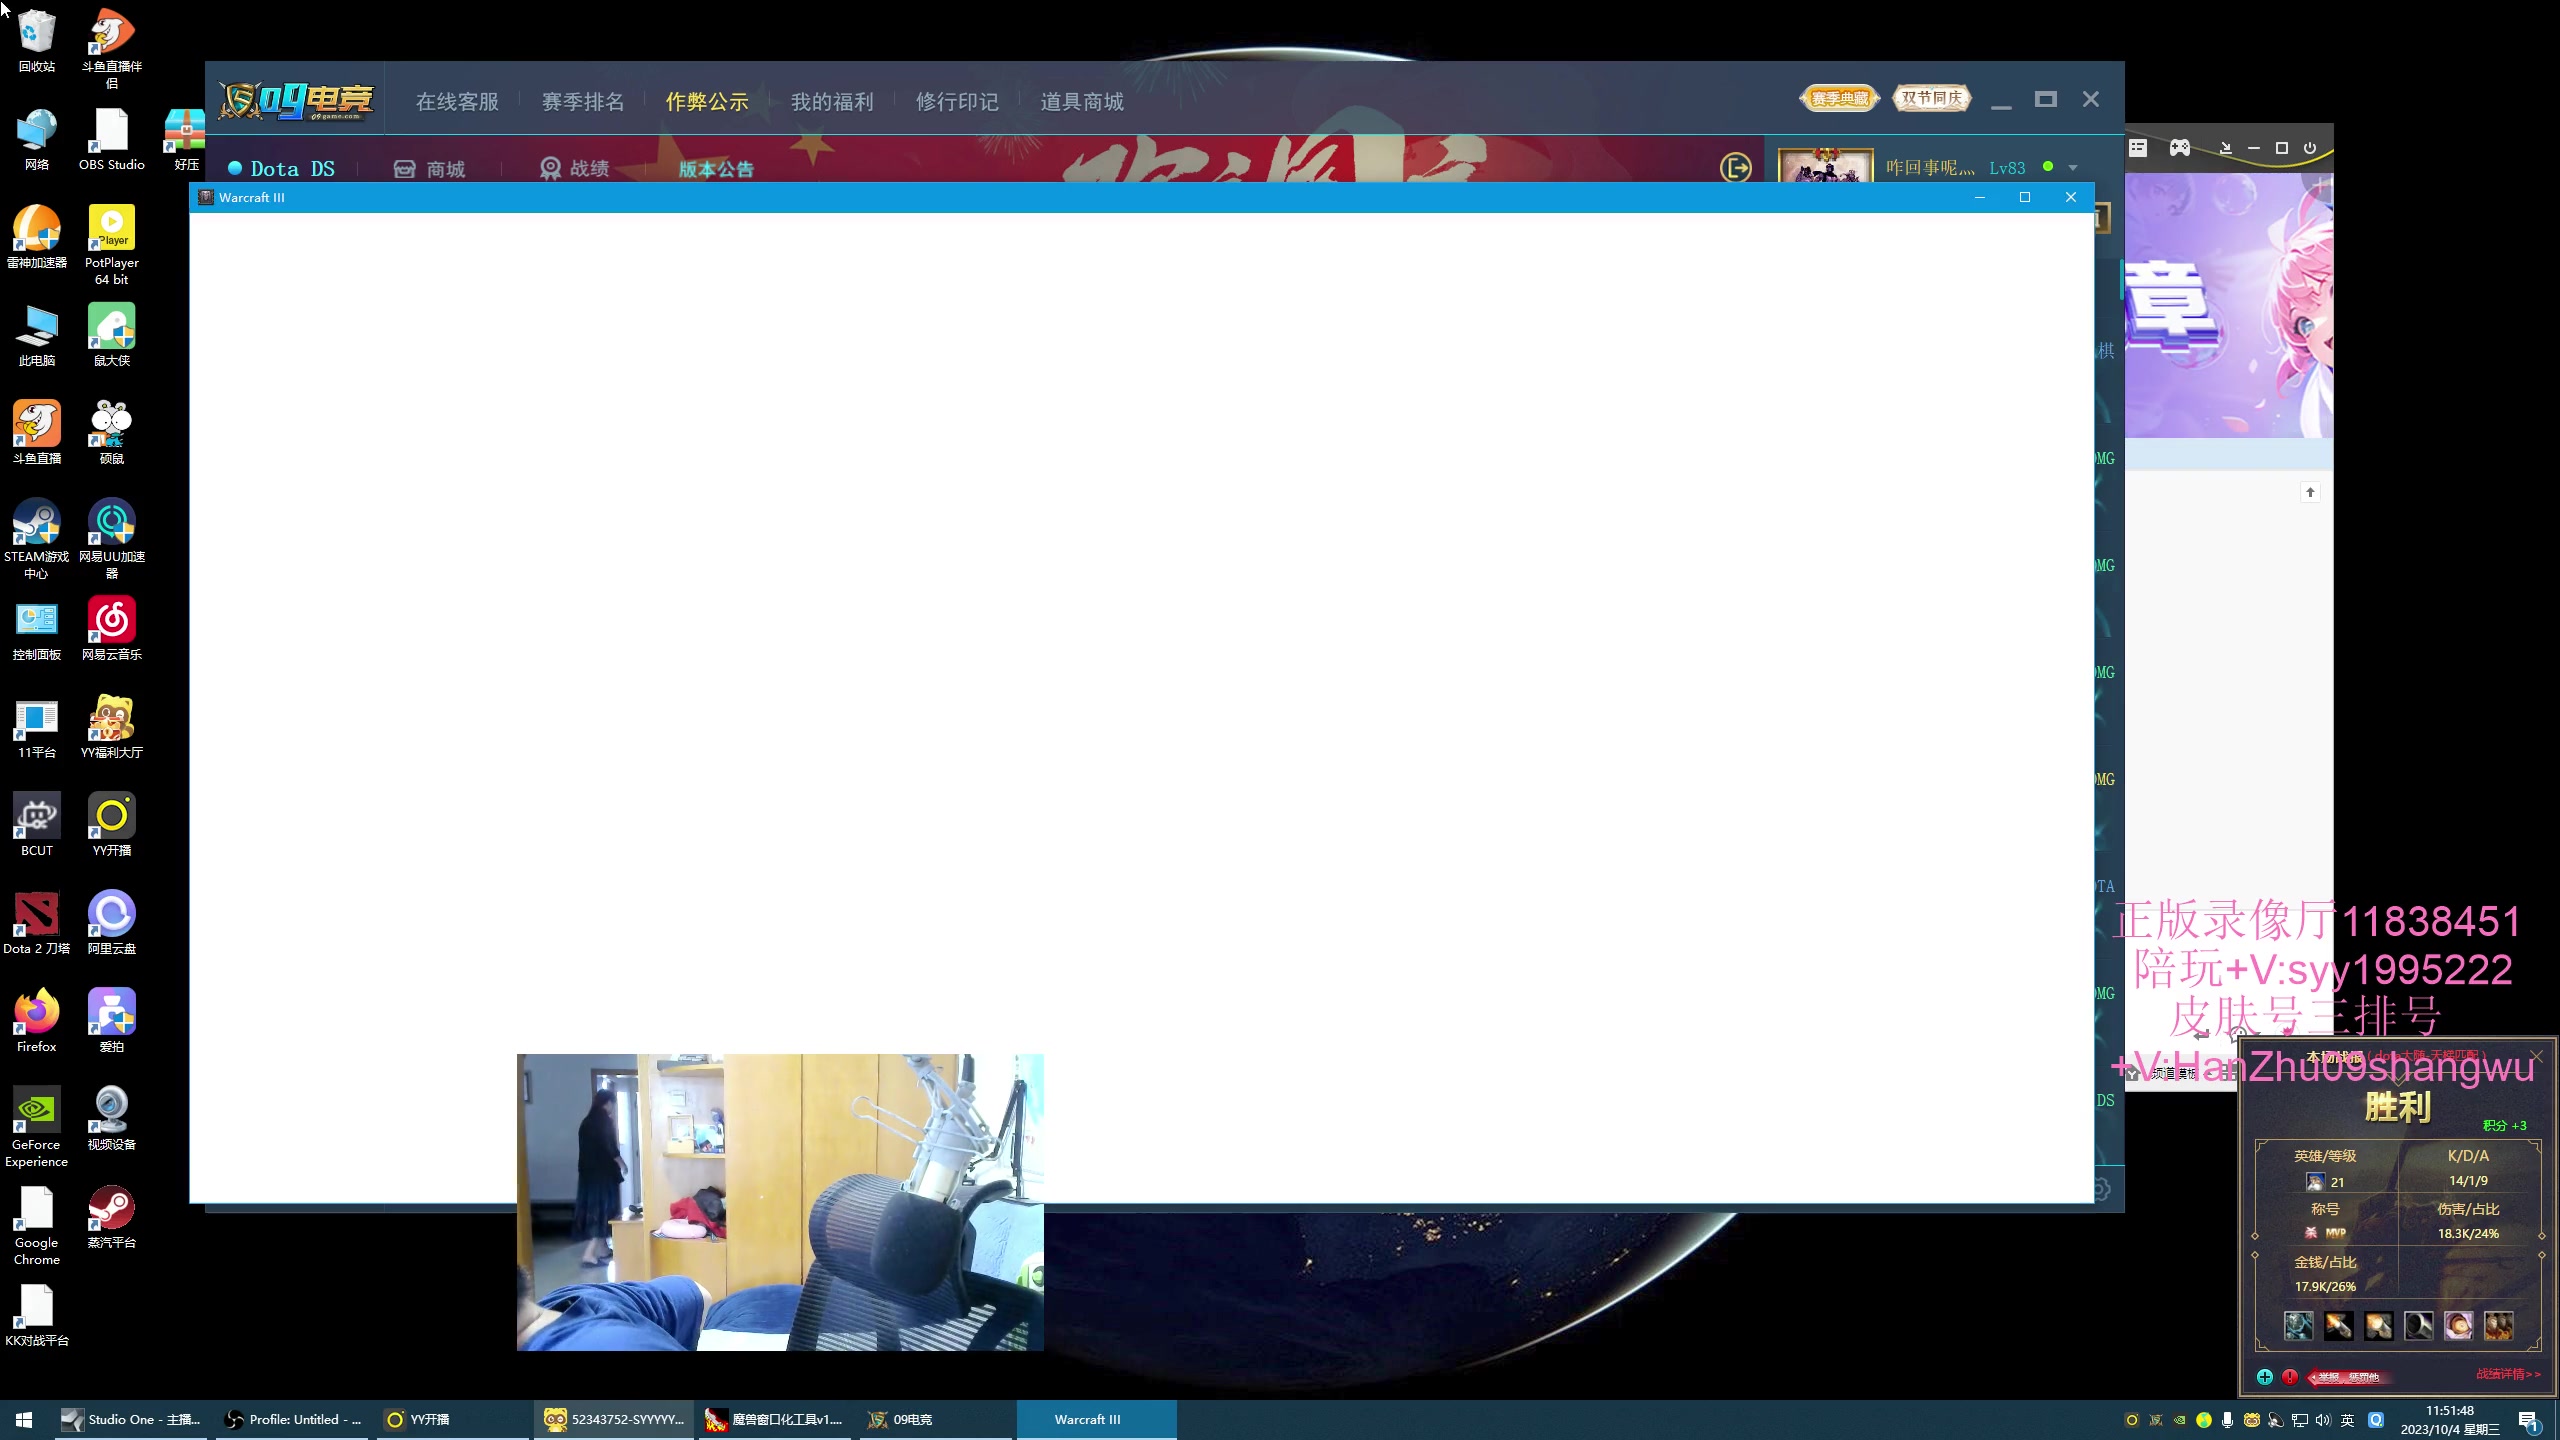Open the Google Chrome desktop icon
This screenshot has width=2560, height=1440.
[x=36, y=1225]
